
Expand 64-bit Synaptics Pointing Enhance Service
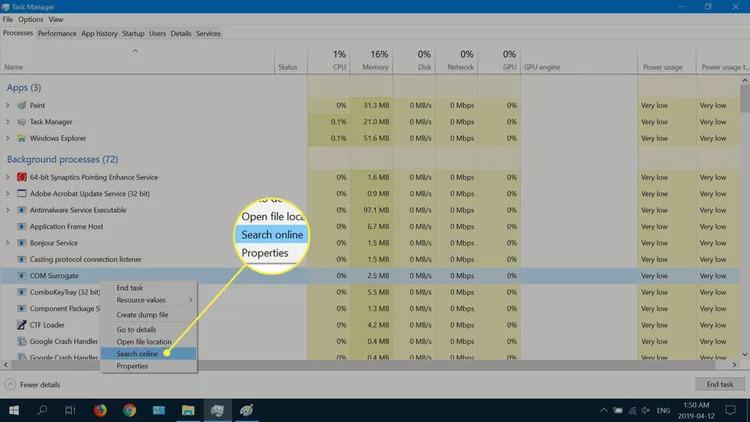[x=8, y=177]
